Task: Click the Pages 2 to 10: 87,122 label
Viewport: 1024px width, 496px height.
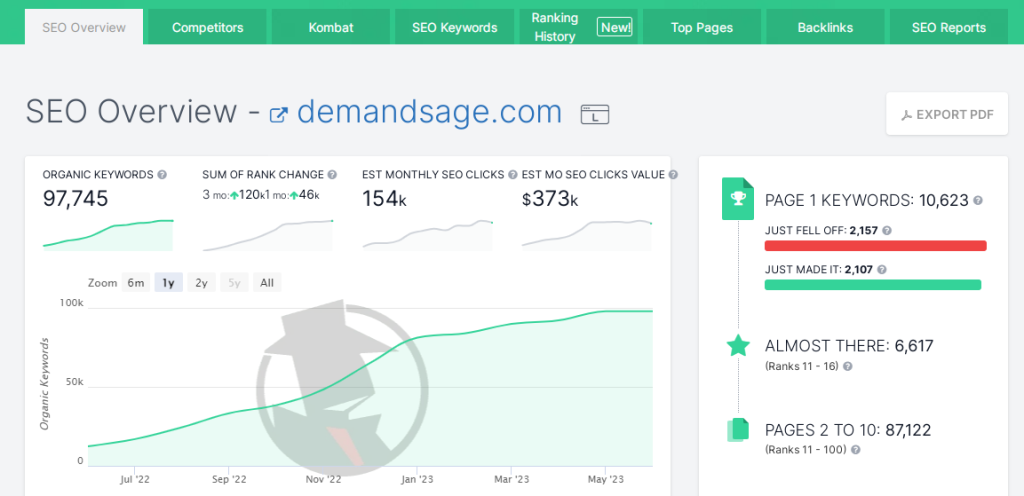Action: click(847, 430)
